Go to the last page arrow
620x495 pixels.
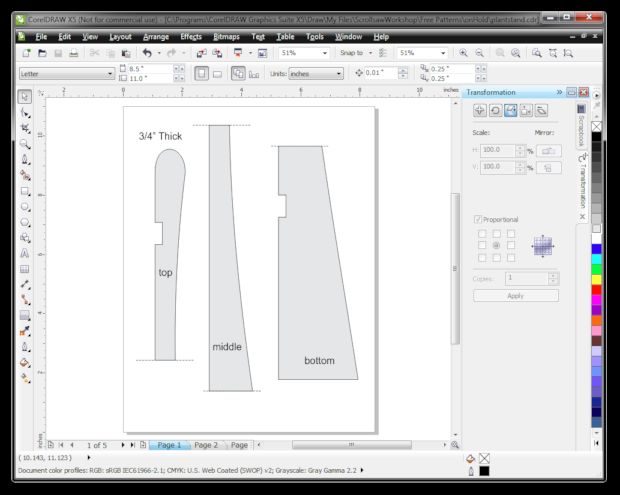132,445
